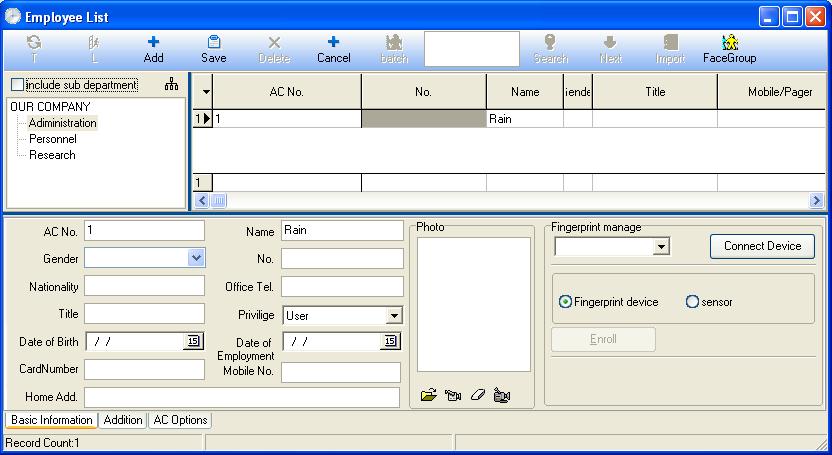The image size is (832, 455).
Task: Click the grid horizontal scrollbar right arrow
Action: (816, 200)
